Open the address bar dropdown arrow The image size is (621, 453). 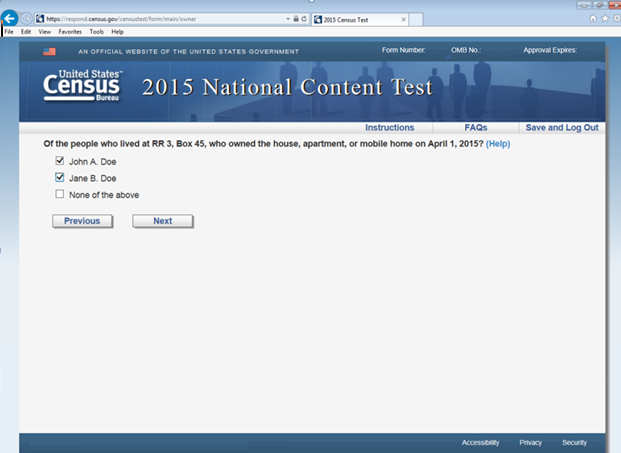point(288,19)
